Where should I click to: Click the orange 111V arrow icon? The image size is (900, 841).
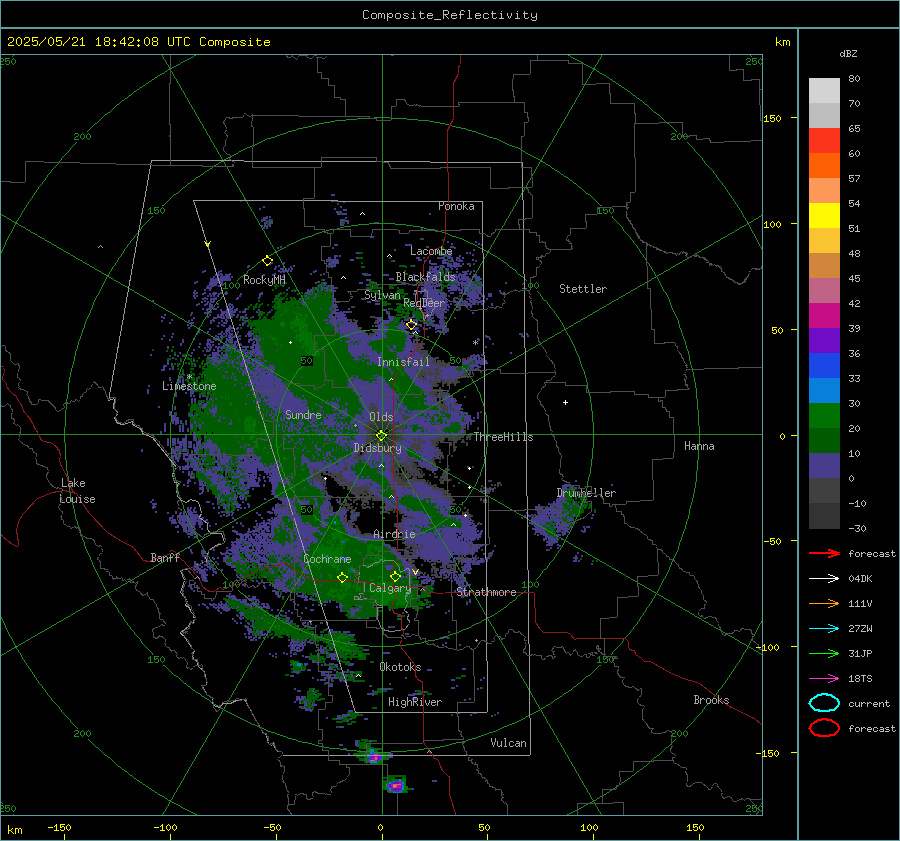[x=824, y=603]
